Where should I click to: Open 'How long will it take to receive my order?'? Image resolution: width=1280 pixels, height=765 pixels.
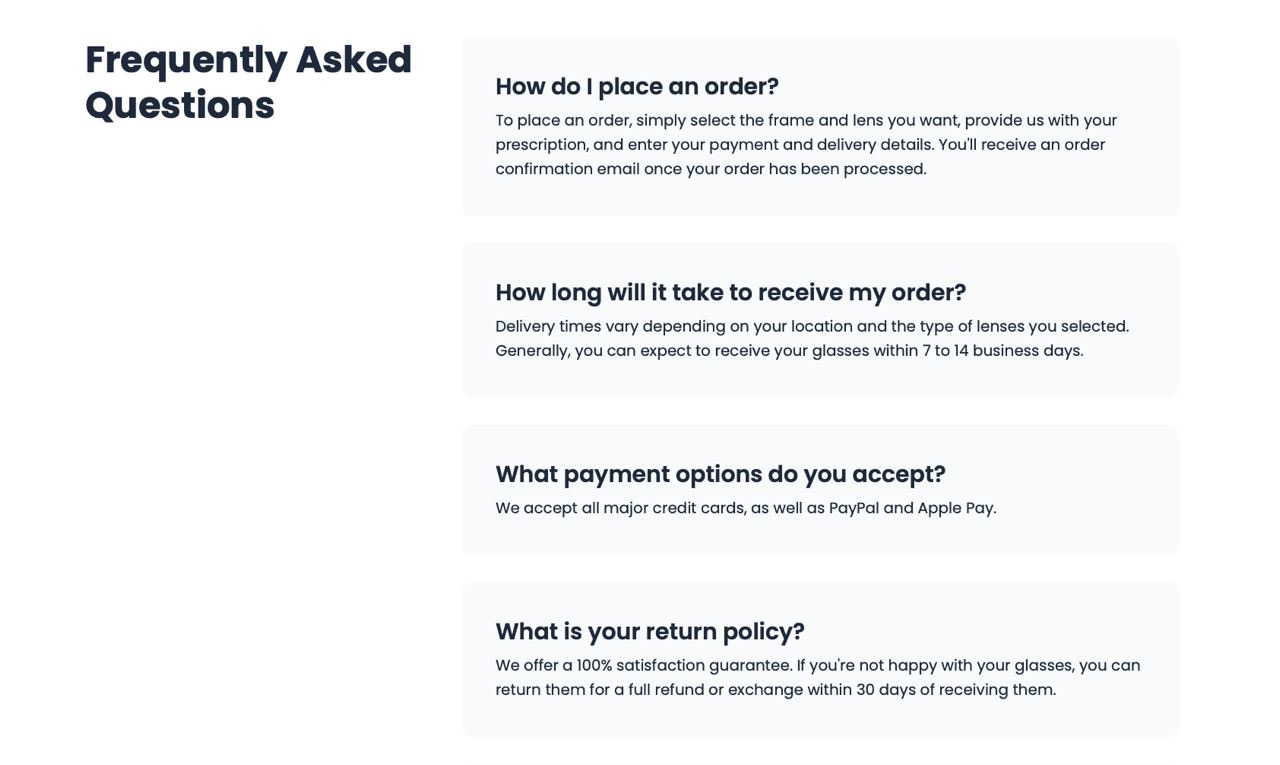click(x=730, y=292)
